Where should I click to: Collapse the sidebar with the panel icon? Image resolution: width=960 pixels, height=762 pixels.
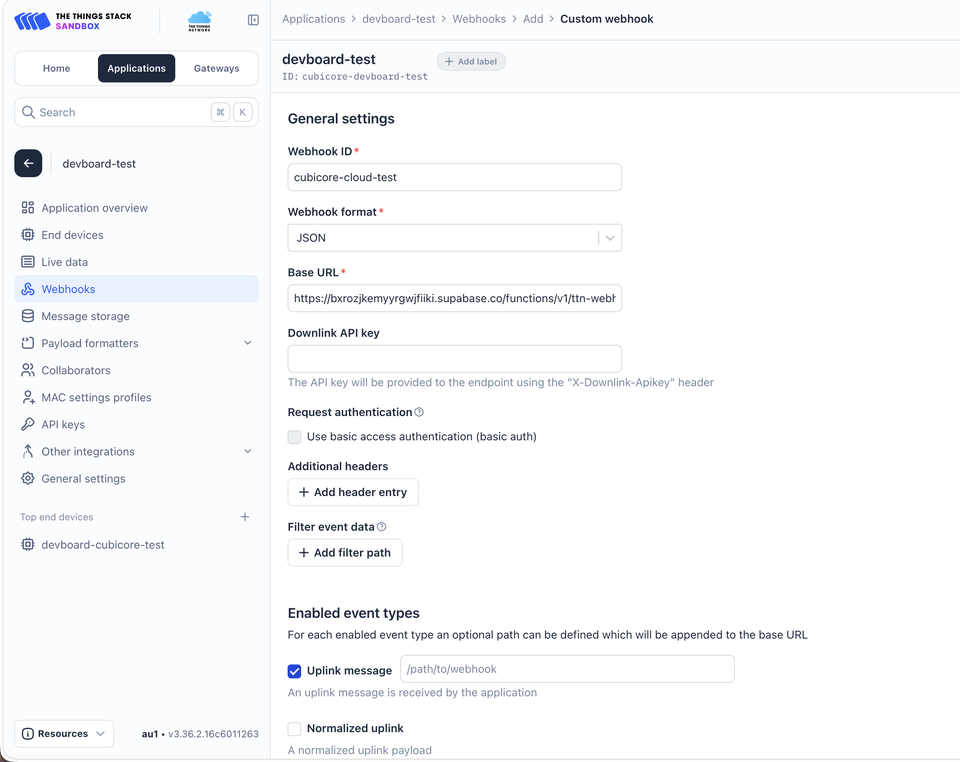[253, 20]
